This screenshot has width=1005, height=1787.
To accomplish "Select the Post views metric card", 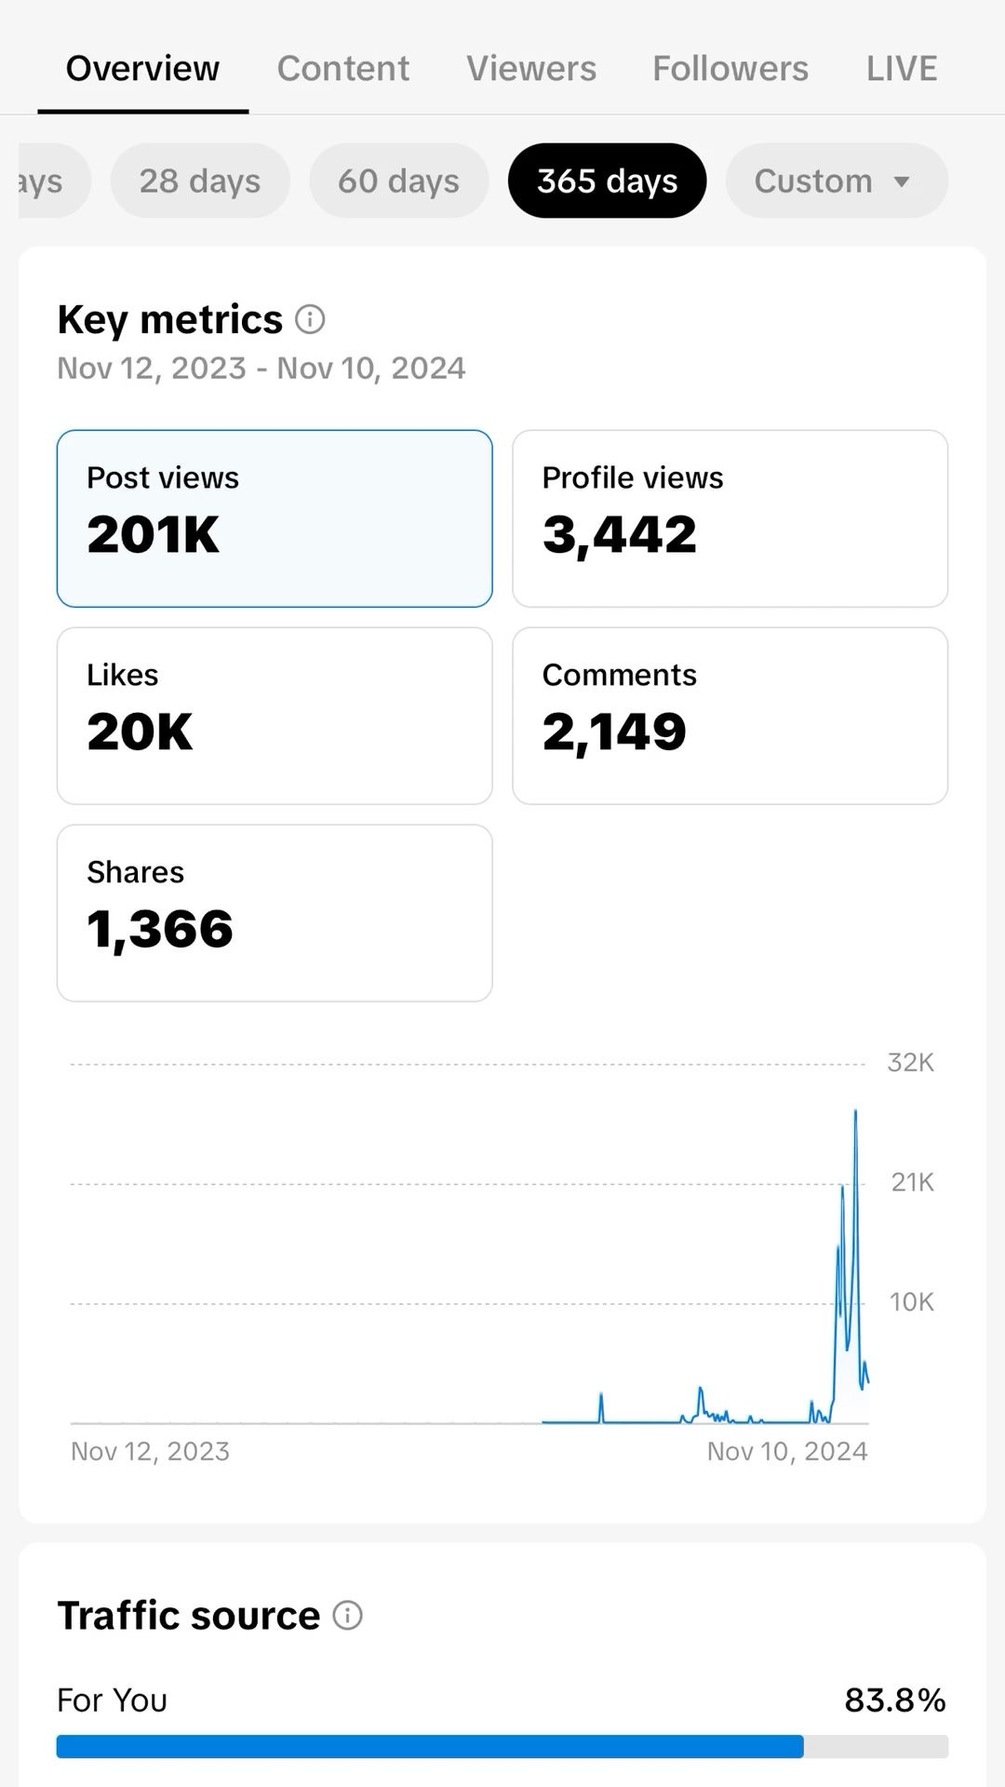I will [x=274, y=518].
